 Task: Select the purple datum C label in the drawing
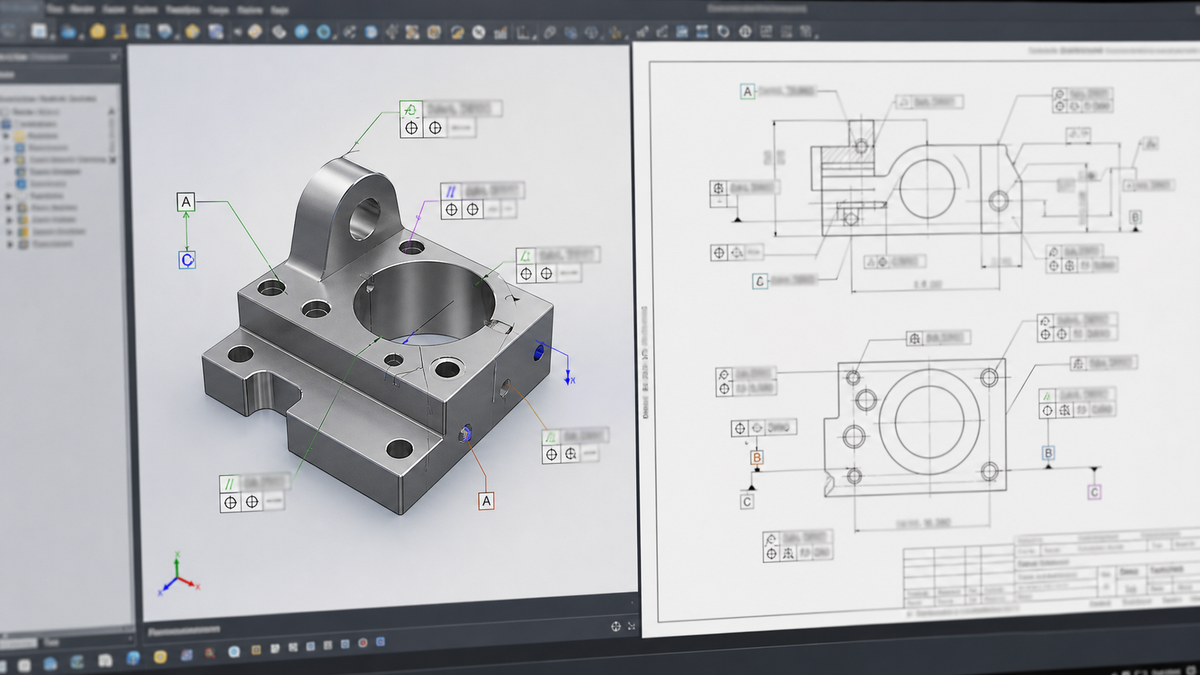click(1094, 492)
